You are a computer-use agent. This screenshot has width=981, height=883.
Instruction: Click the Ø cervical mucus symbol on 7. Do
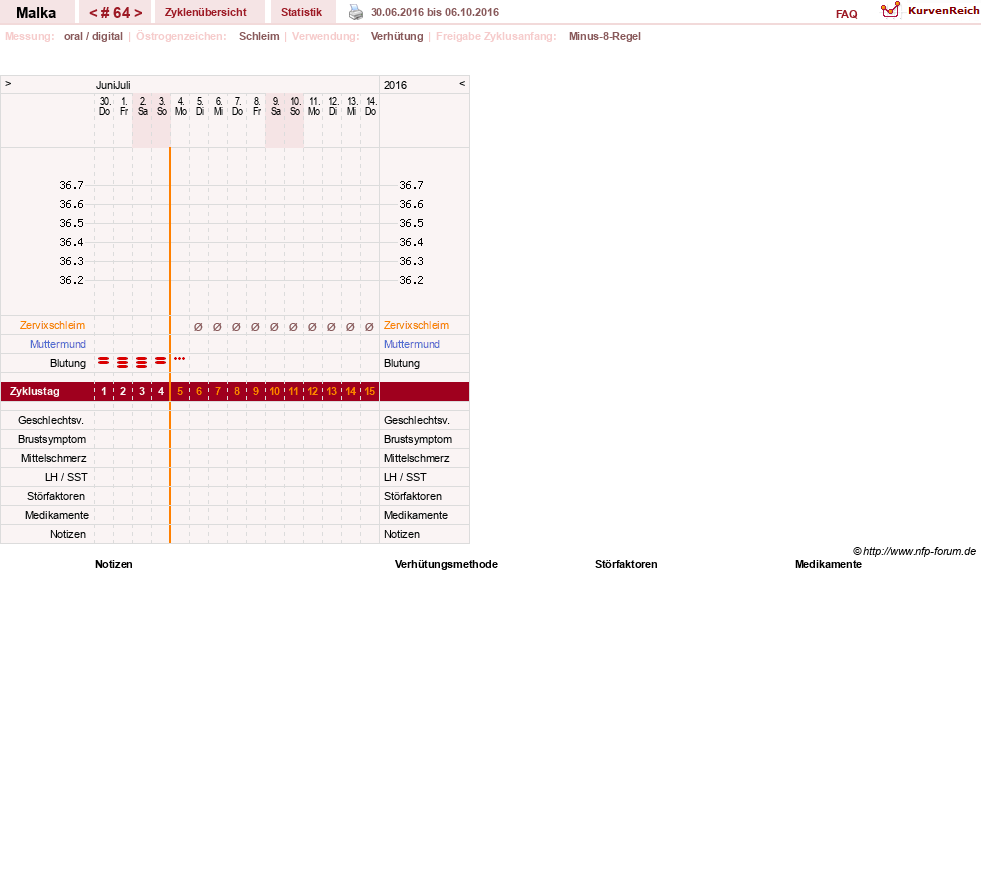(x=236, y=327)
